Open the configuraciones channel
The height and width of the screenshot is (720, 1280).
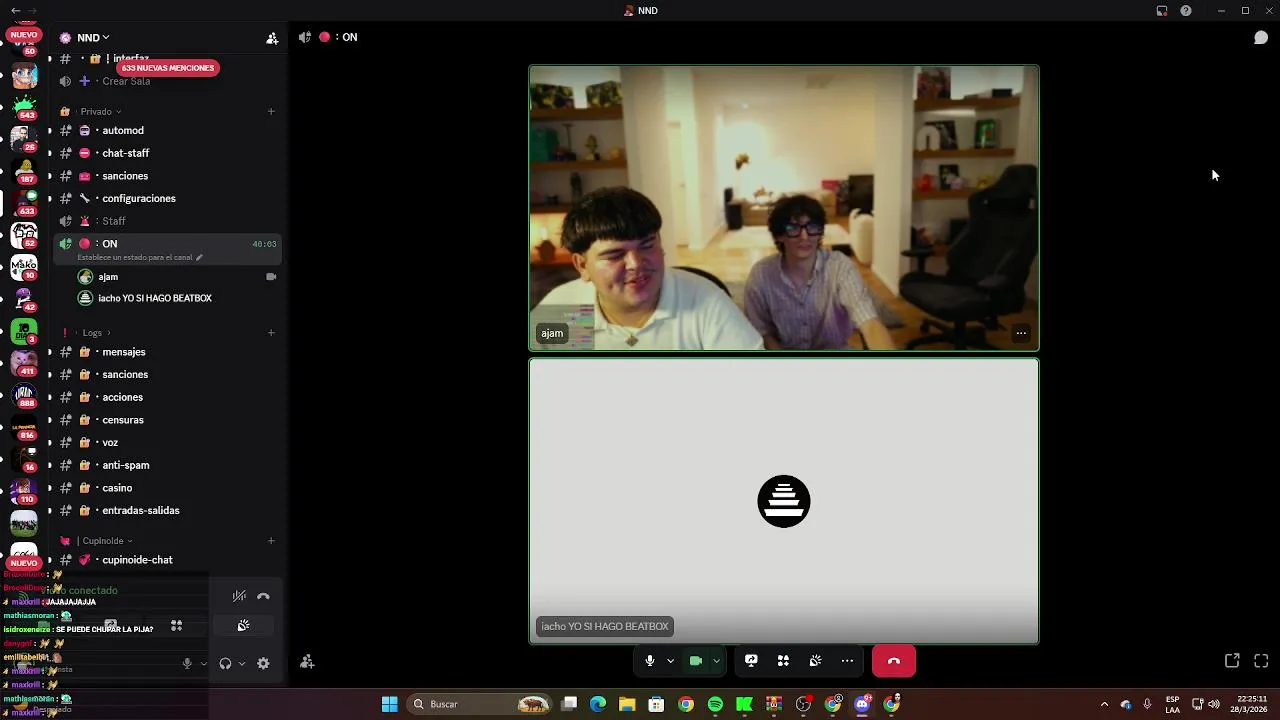coord(138,198)
